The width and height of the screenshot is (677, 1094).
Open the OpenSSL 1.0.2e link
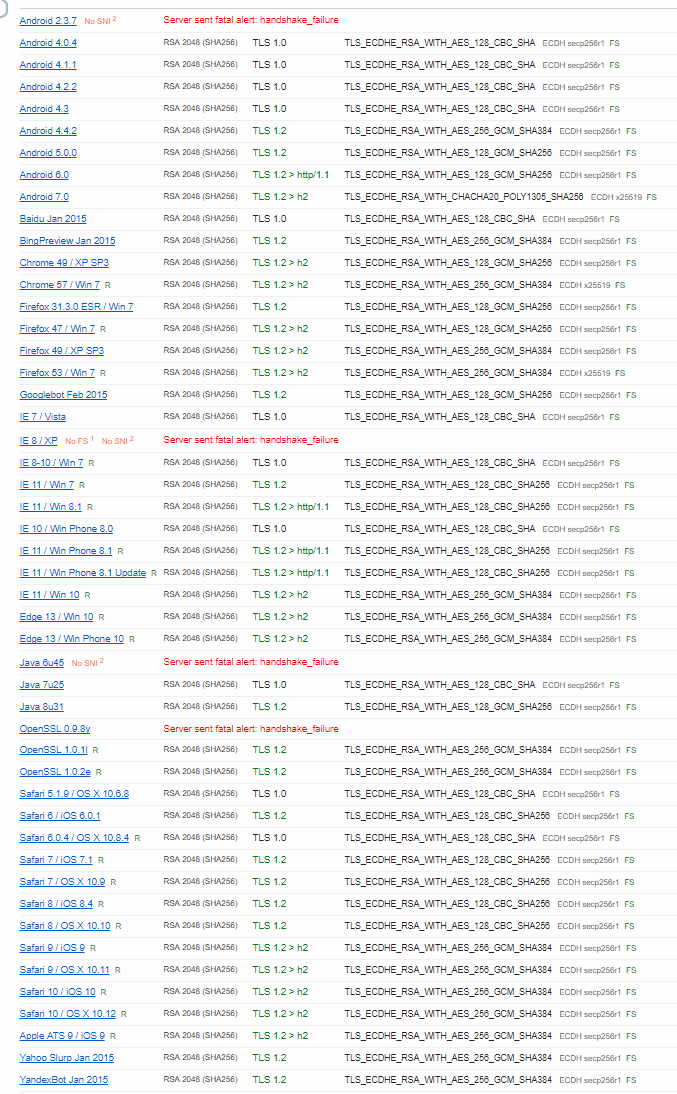(x=55, y=772)
